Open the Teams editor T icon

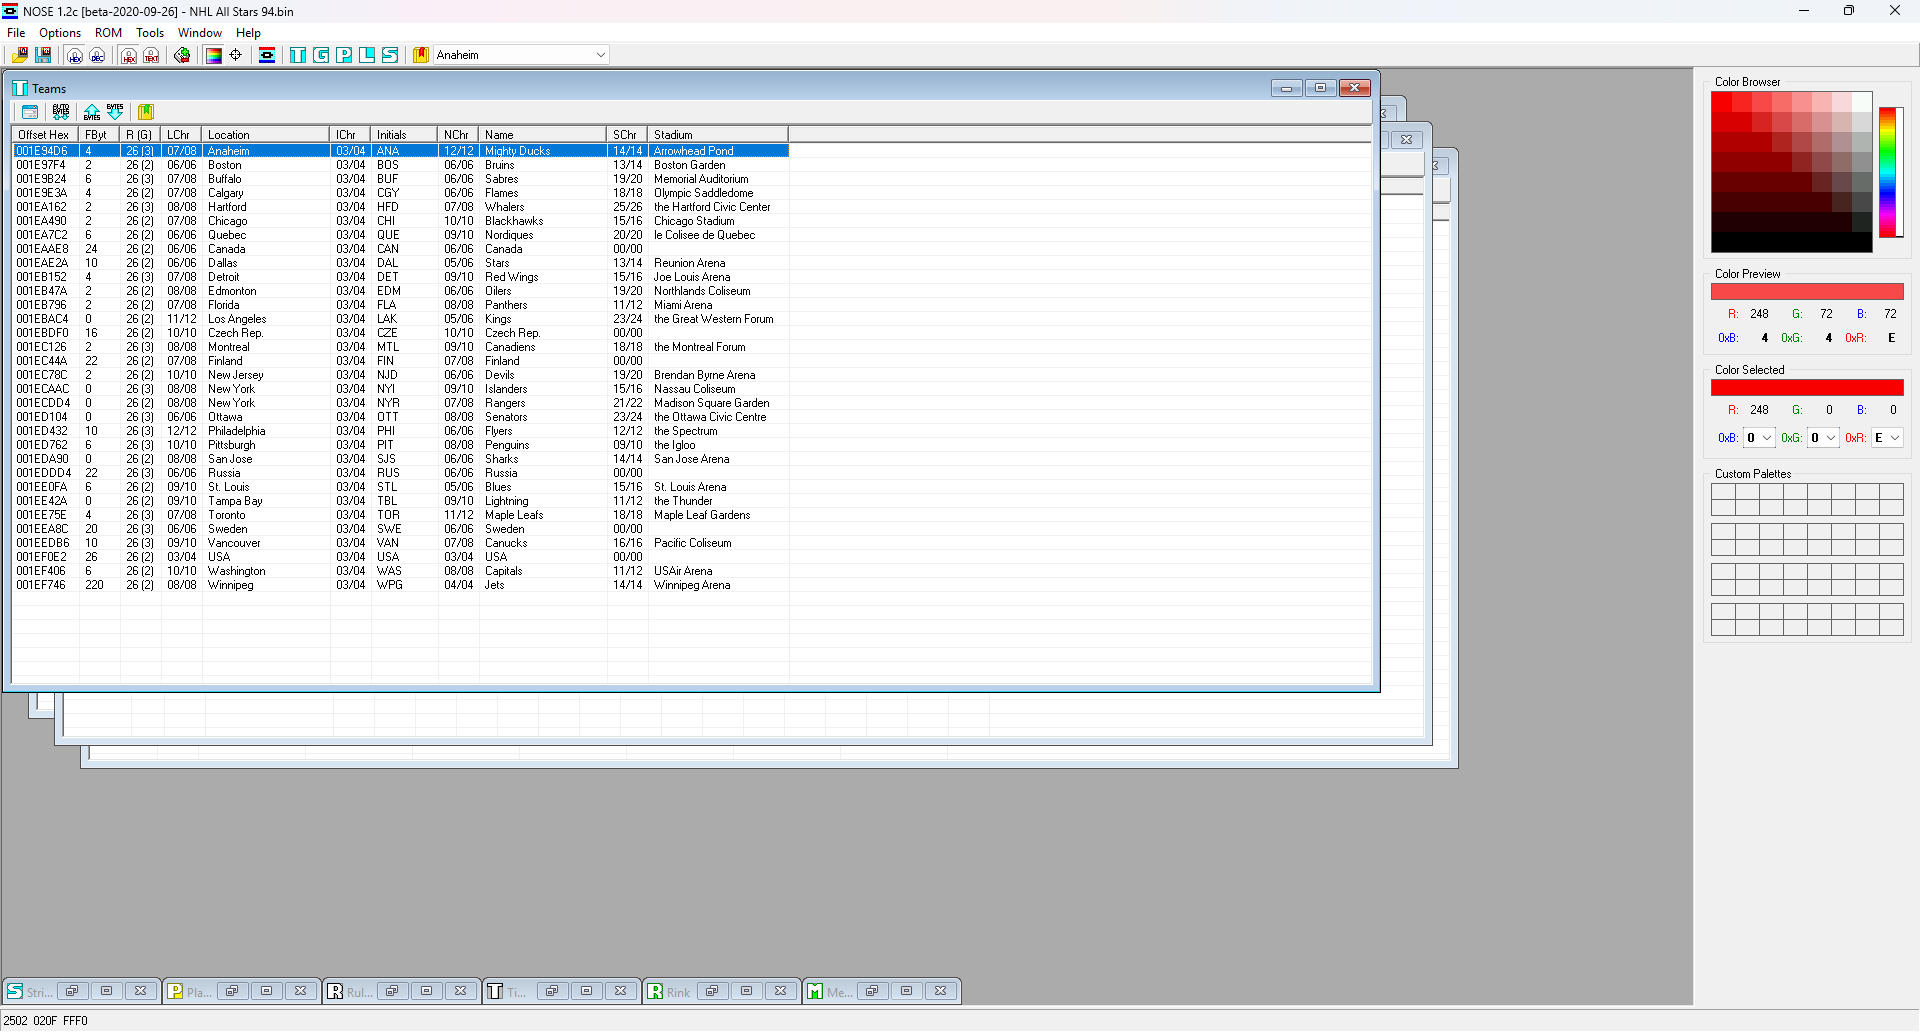coord(298,55)
